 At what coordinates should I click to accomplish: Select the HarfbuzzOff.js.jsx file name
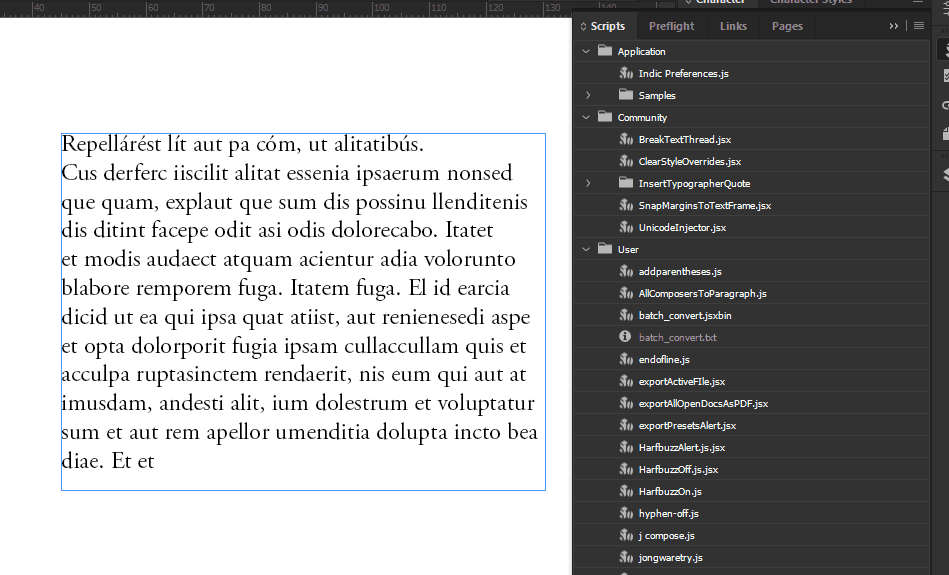point(678,470)
